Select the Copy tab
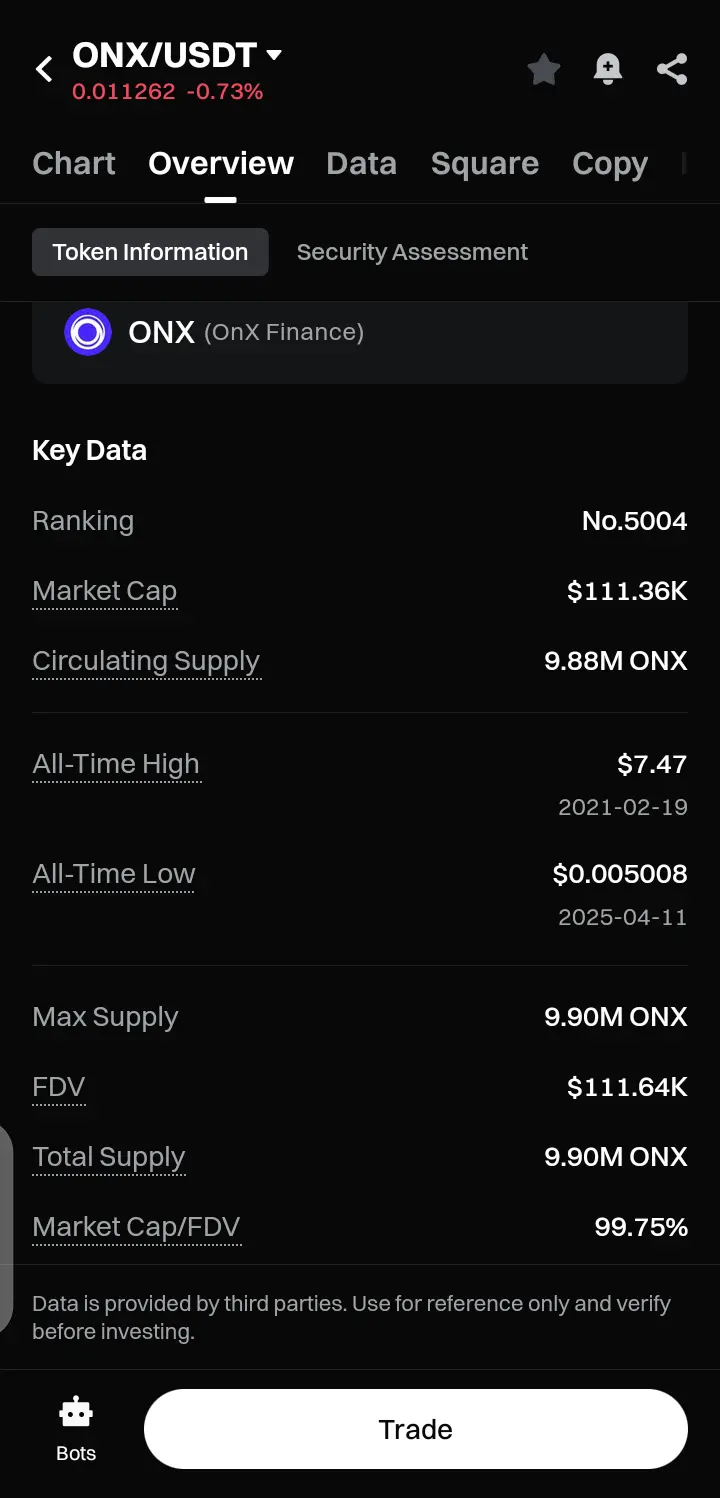 pyautogui.click(x=610, y=164)
